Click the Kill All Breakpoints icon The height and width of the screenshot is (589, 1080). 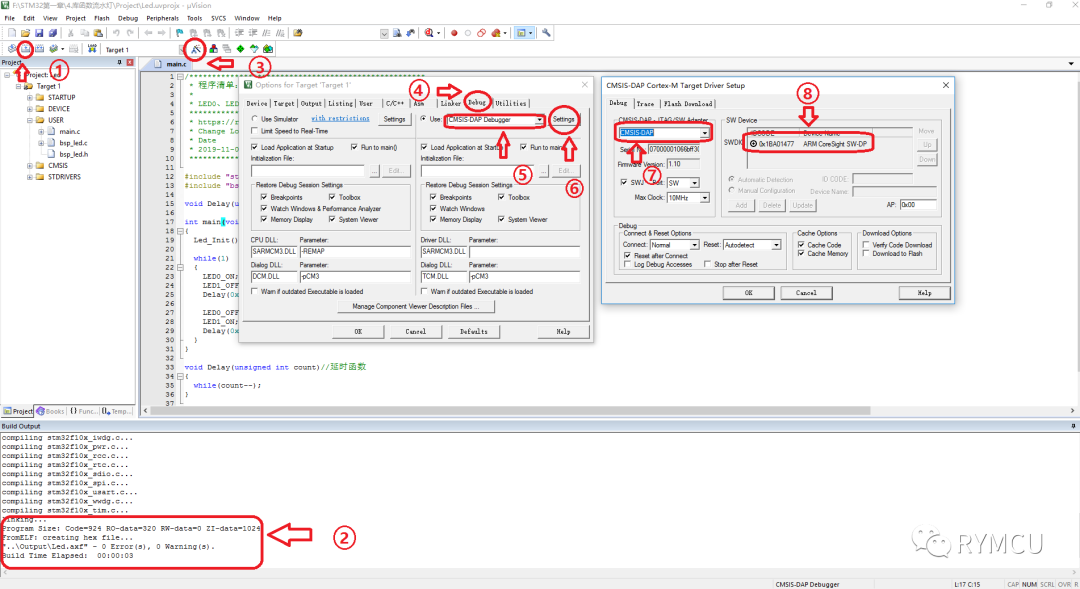tap(495, 33)
